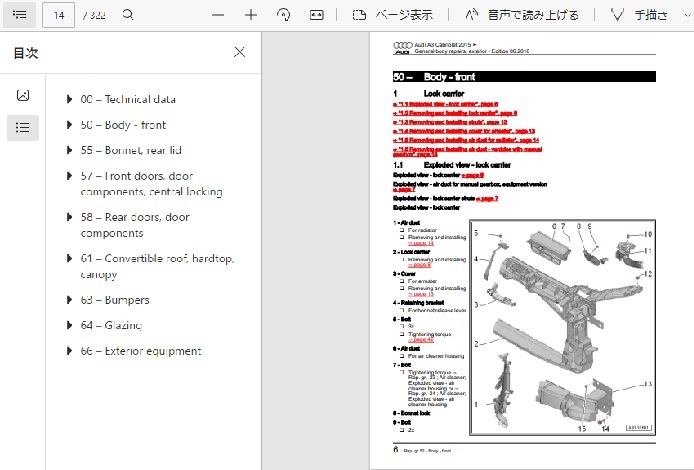Select the outline list view icon
The image size is (694, 470).
[23, 127]
